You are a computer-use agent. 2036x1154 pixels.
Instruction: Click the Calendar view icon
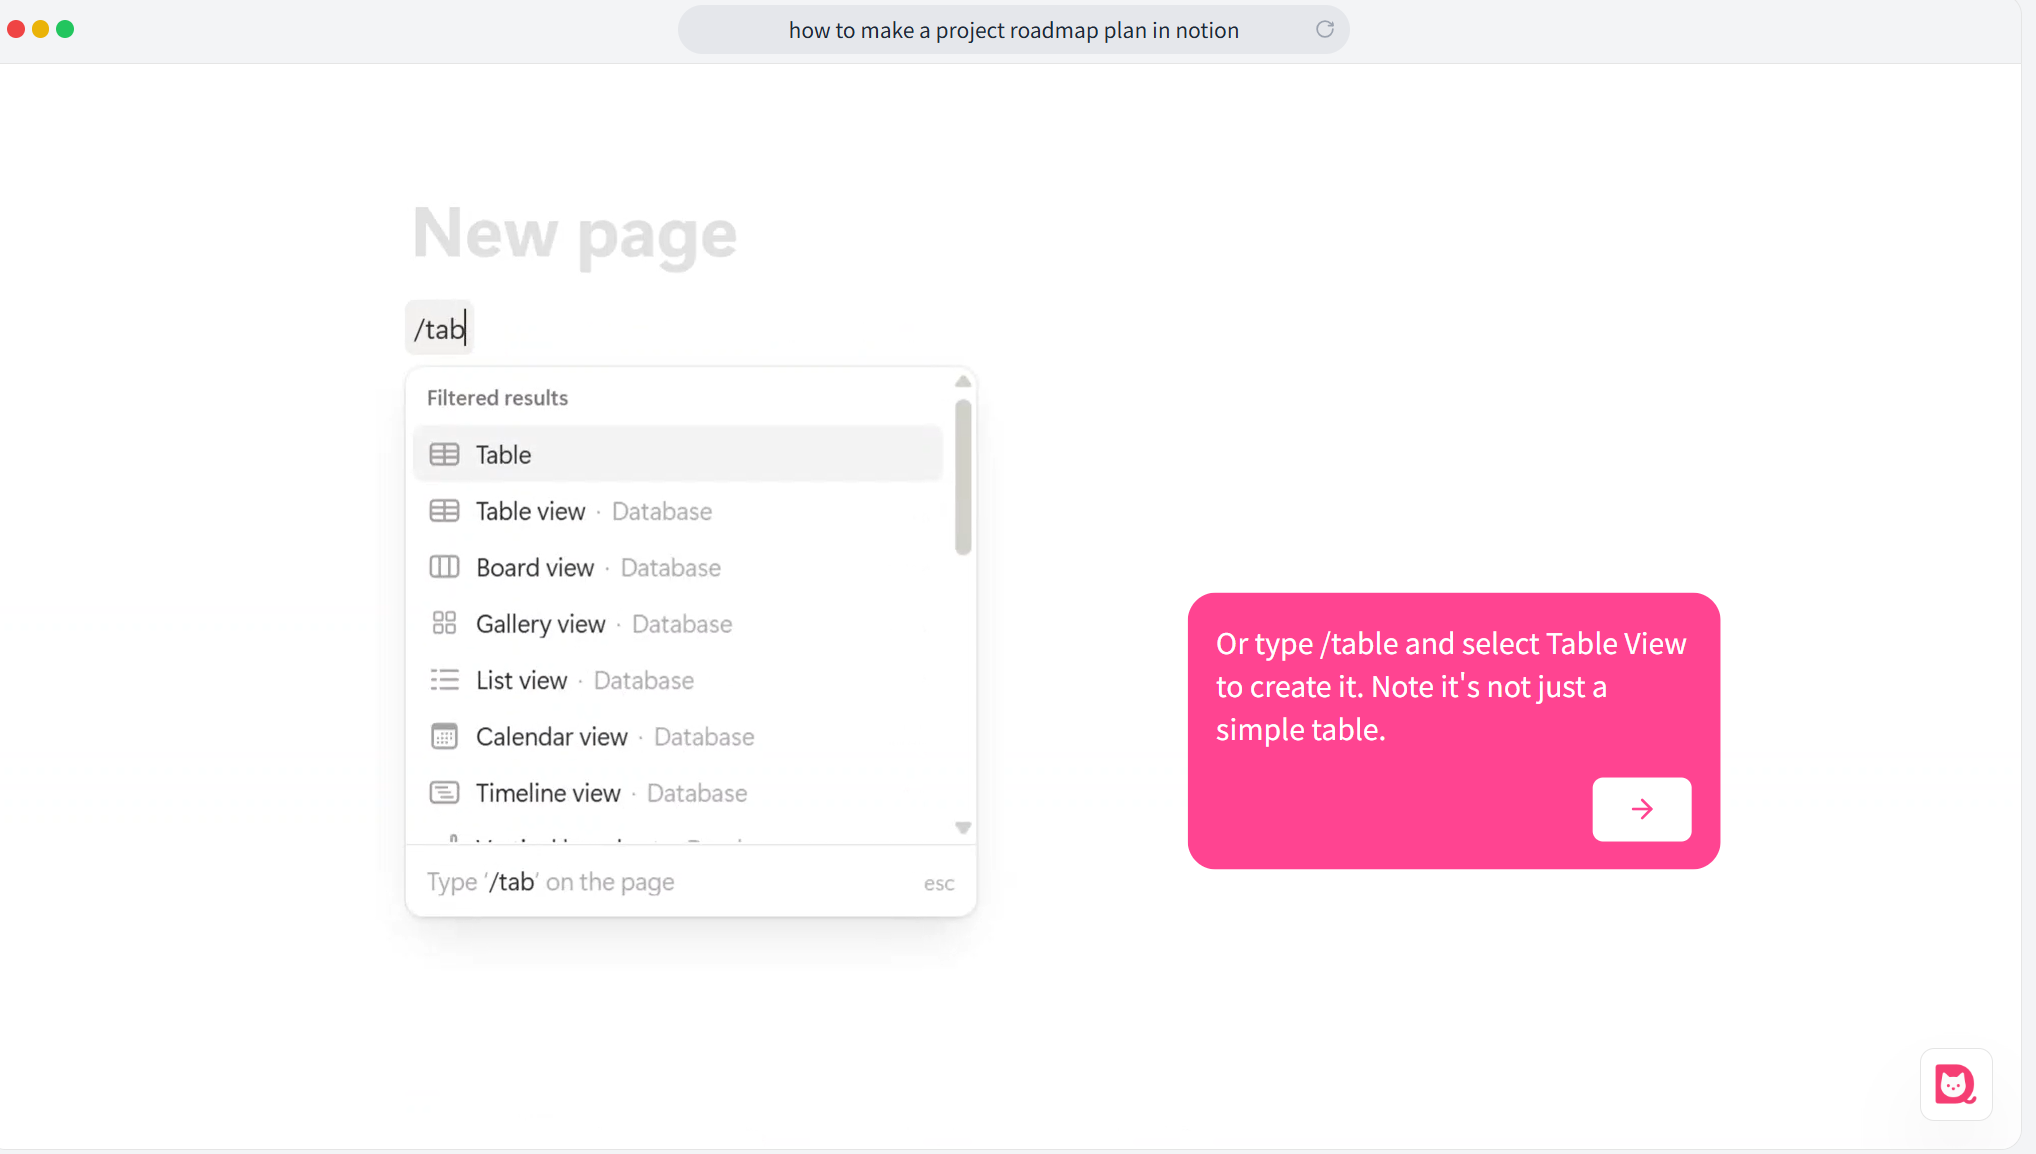pyautogui.click(x=444, y=736)
